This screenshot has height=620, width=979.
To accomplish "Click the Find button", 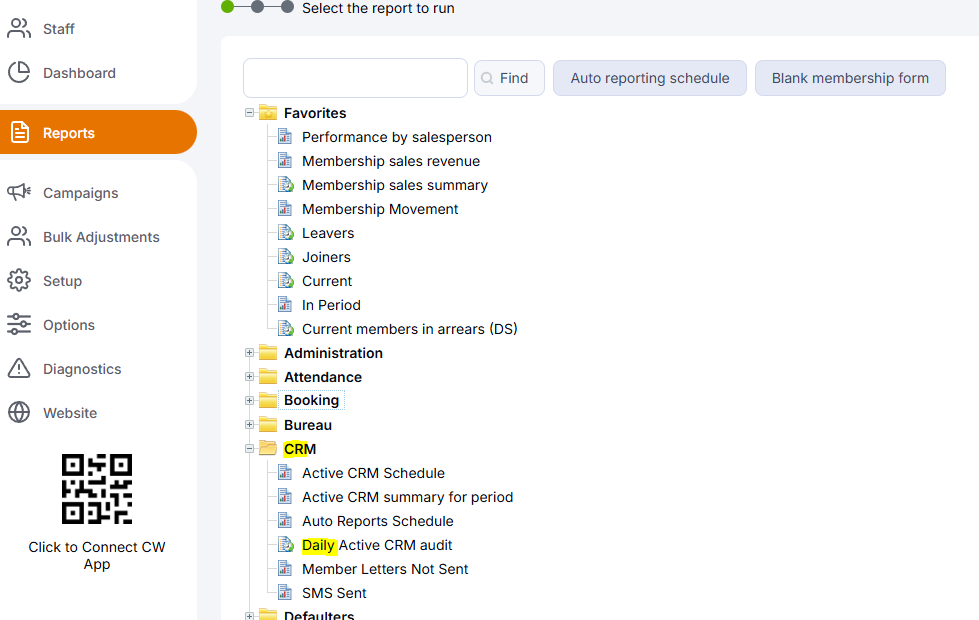I will tap(509, 78).
